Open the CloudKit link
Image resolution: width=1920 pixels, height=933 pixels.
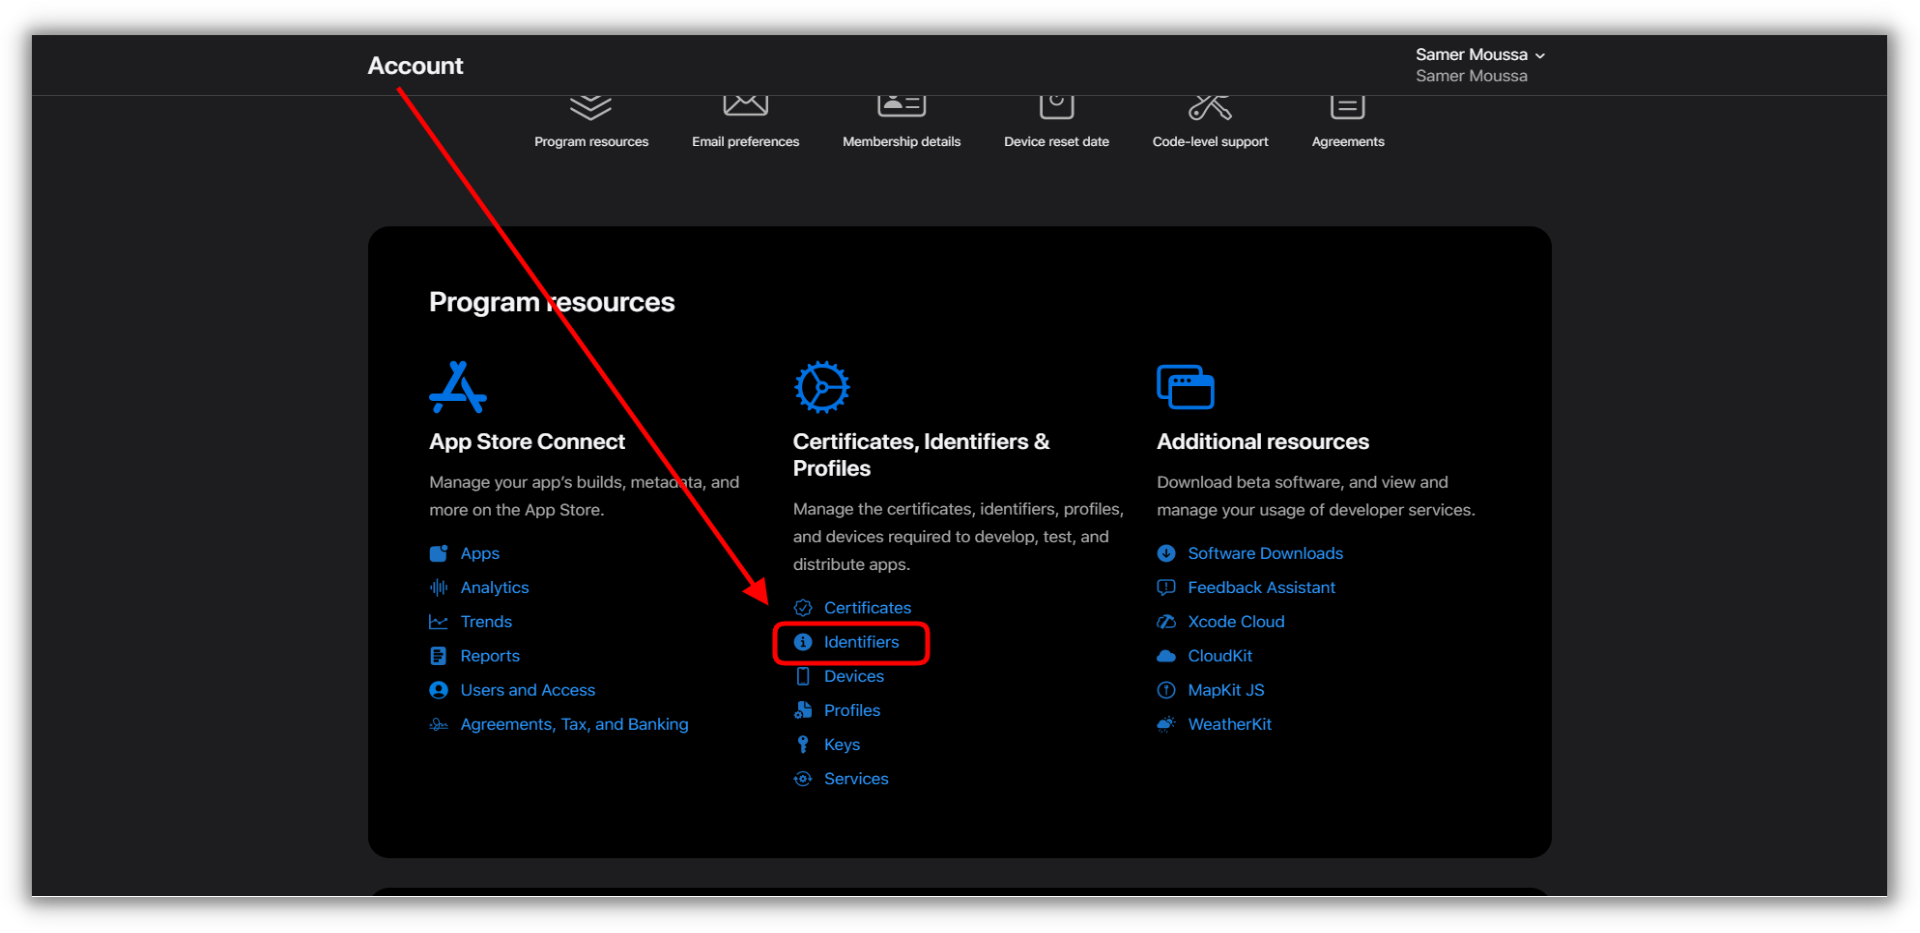[x=1220, y=656]
